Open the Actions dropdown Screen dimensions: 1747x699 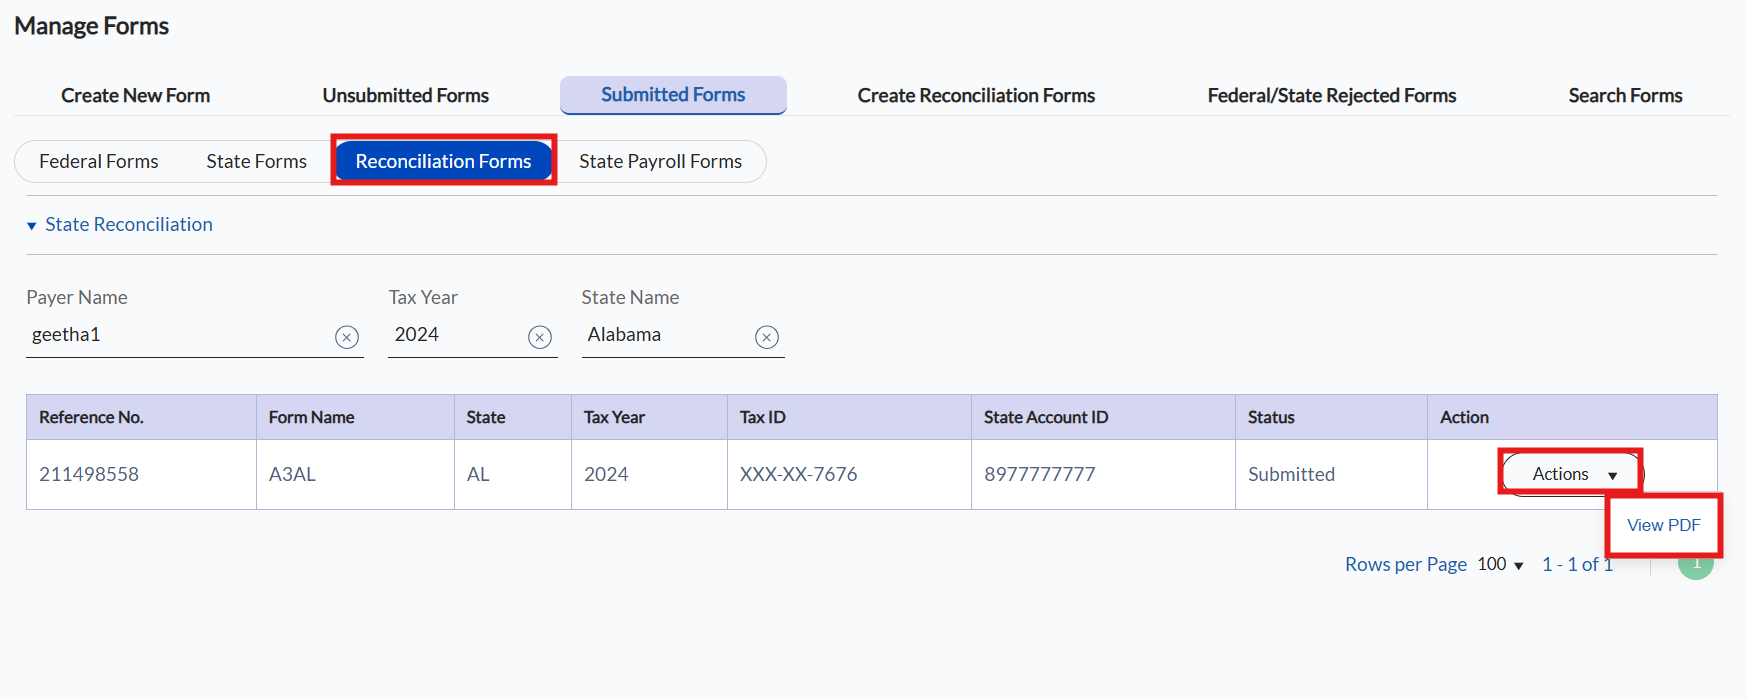coord(1571,474)
